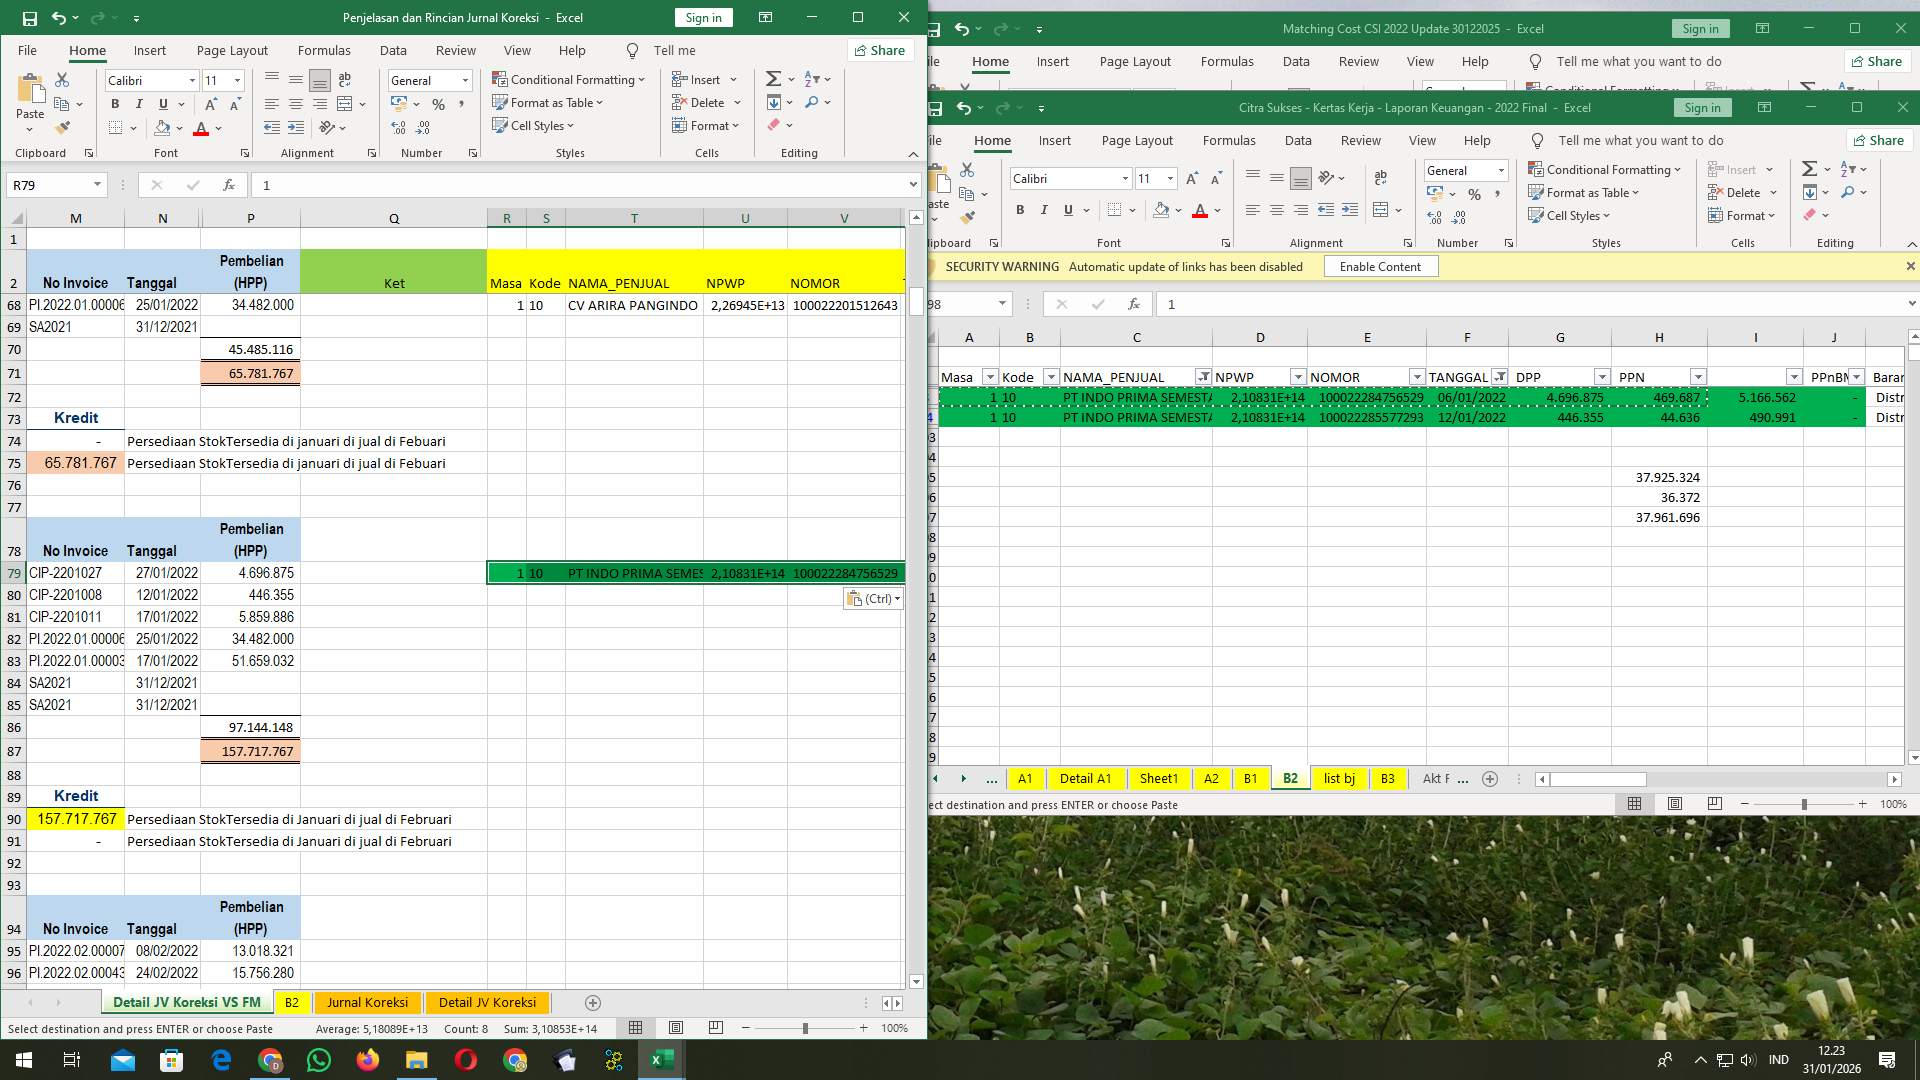This screenshot has height=1080, width=1920.
Task: Switch to the Jurnal Koreksi sheet tab
Action: pos(367,1002)
